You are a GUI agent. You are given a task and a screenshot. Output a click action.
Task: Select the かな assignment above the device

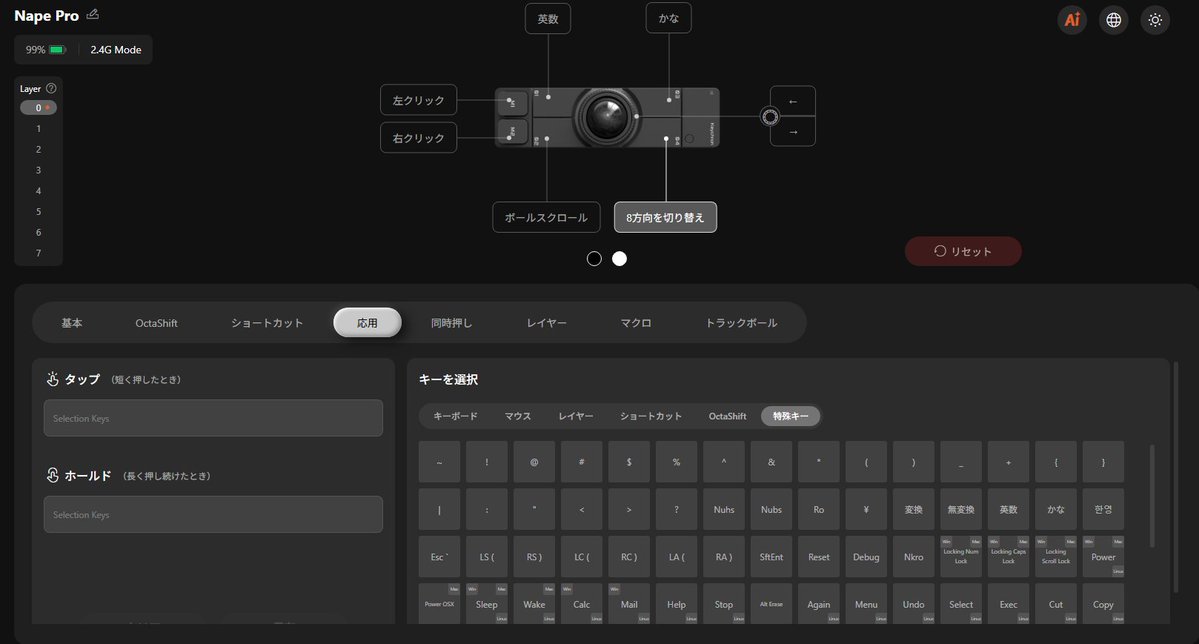[x=668, y=18]
